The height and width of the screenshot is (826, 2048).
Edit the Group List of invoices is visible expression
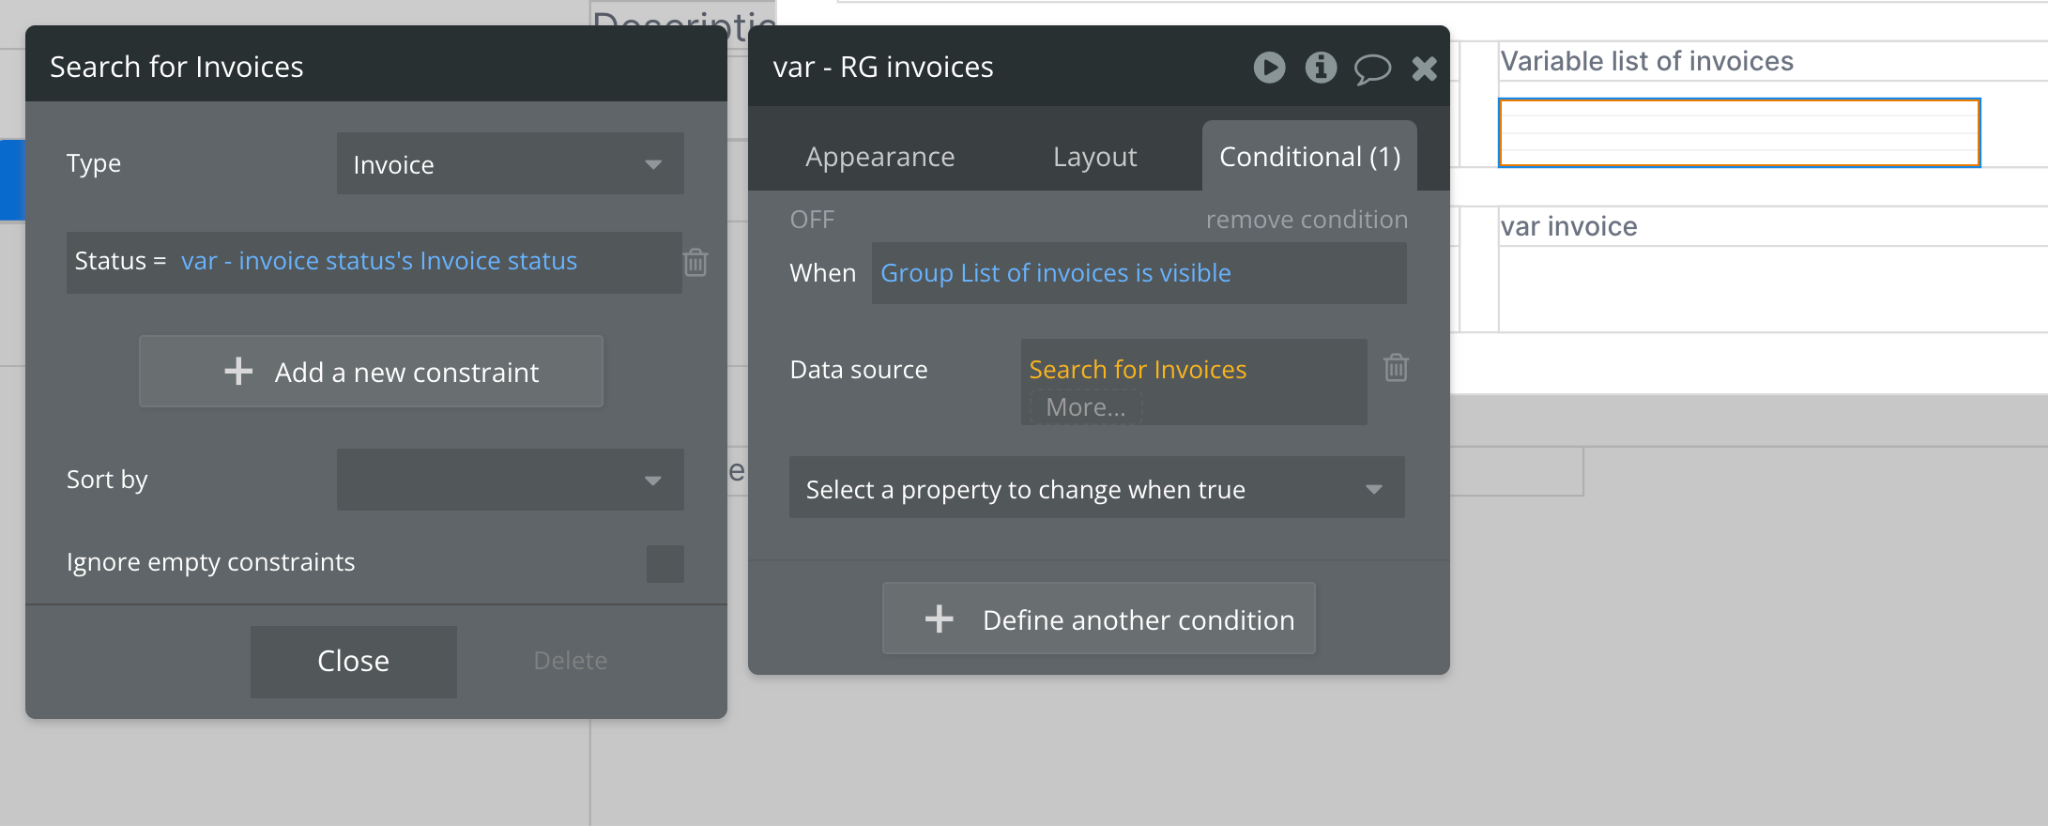[x=1055, y=273]
